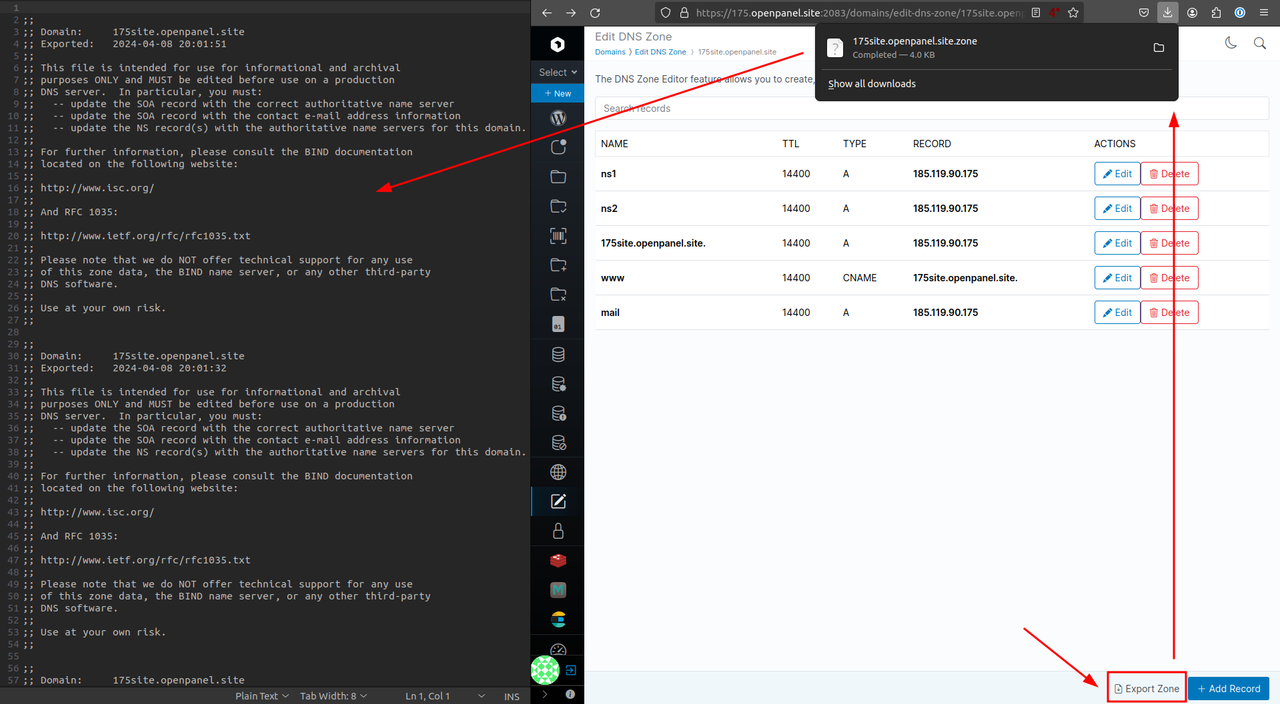Open the globe Domains icon in sidebar

(558, 472)
